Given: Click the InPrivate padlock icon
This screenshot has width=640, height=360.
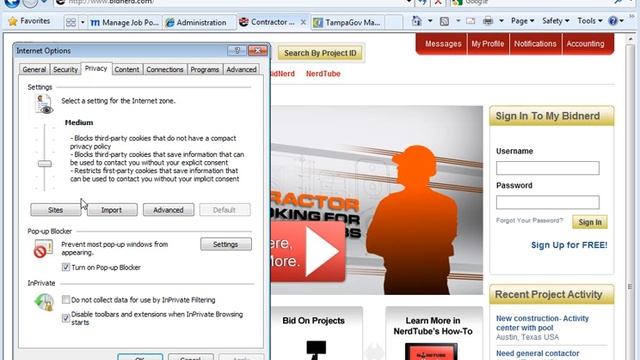Looking at the screenshot, I should click(44, 303).
